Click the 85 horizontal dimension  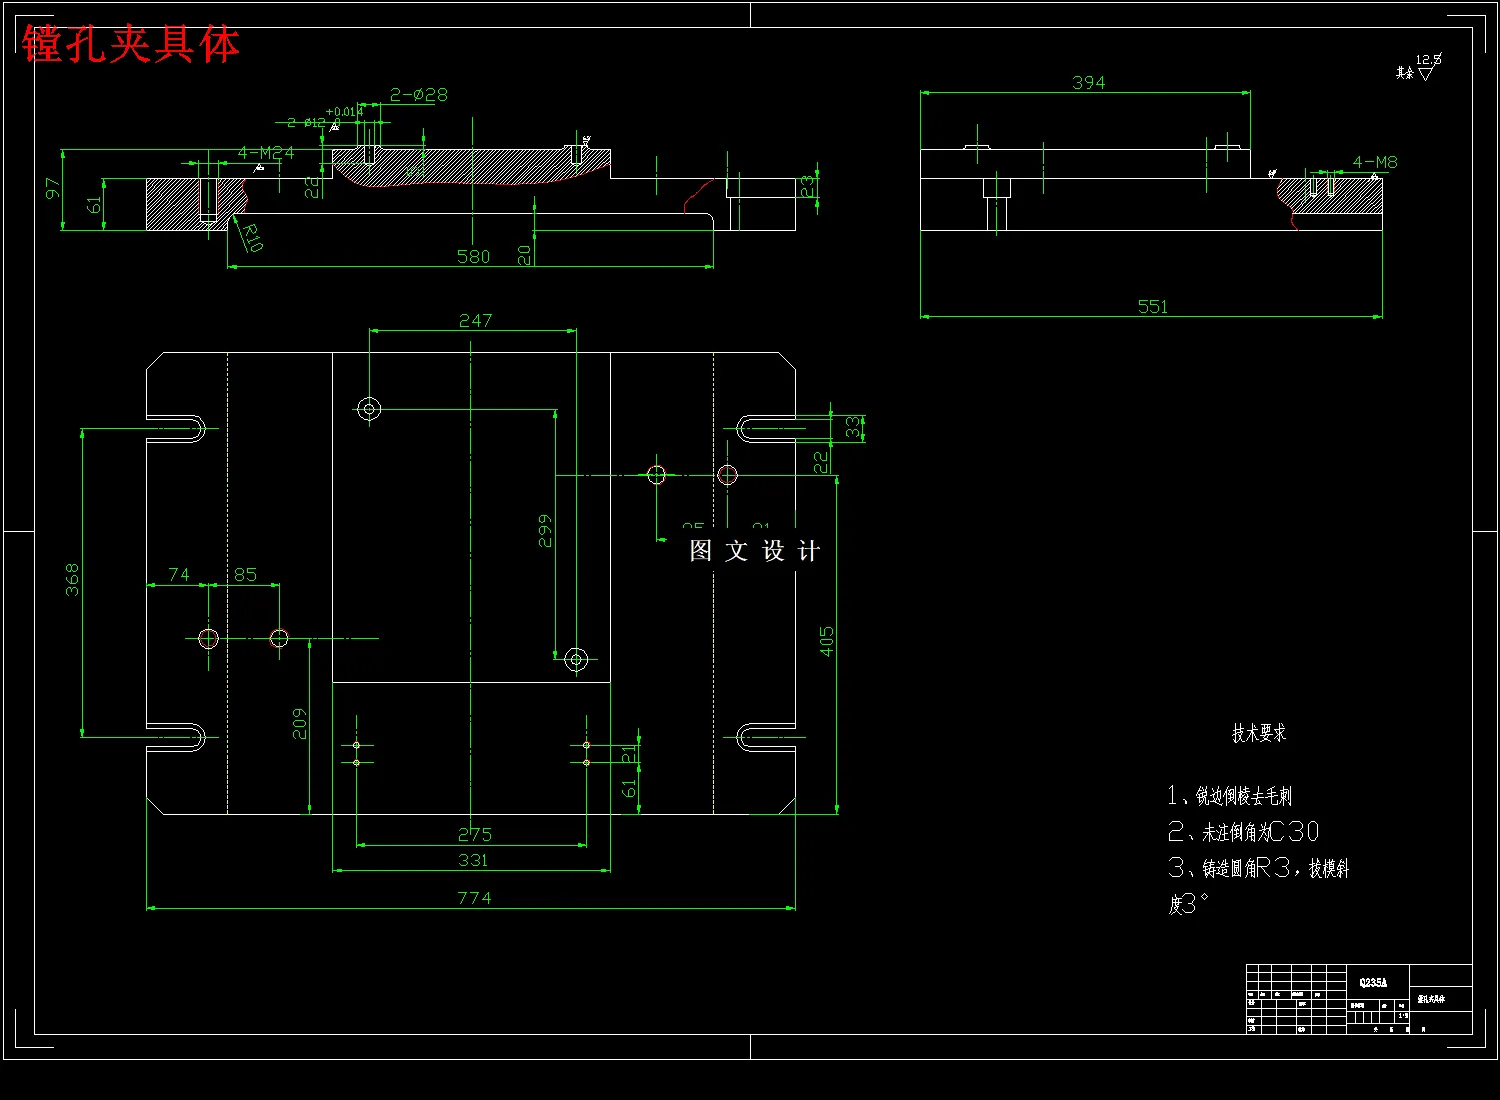click(x=245, y=574)
